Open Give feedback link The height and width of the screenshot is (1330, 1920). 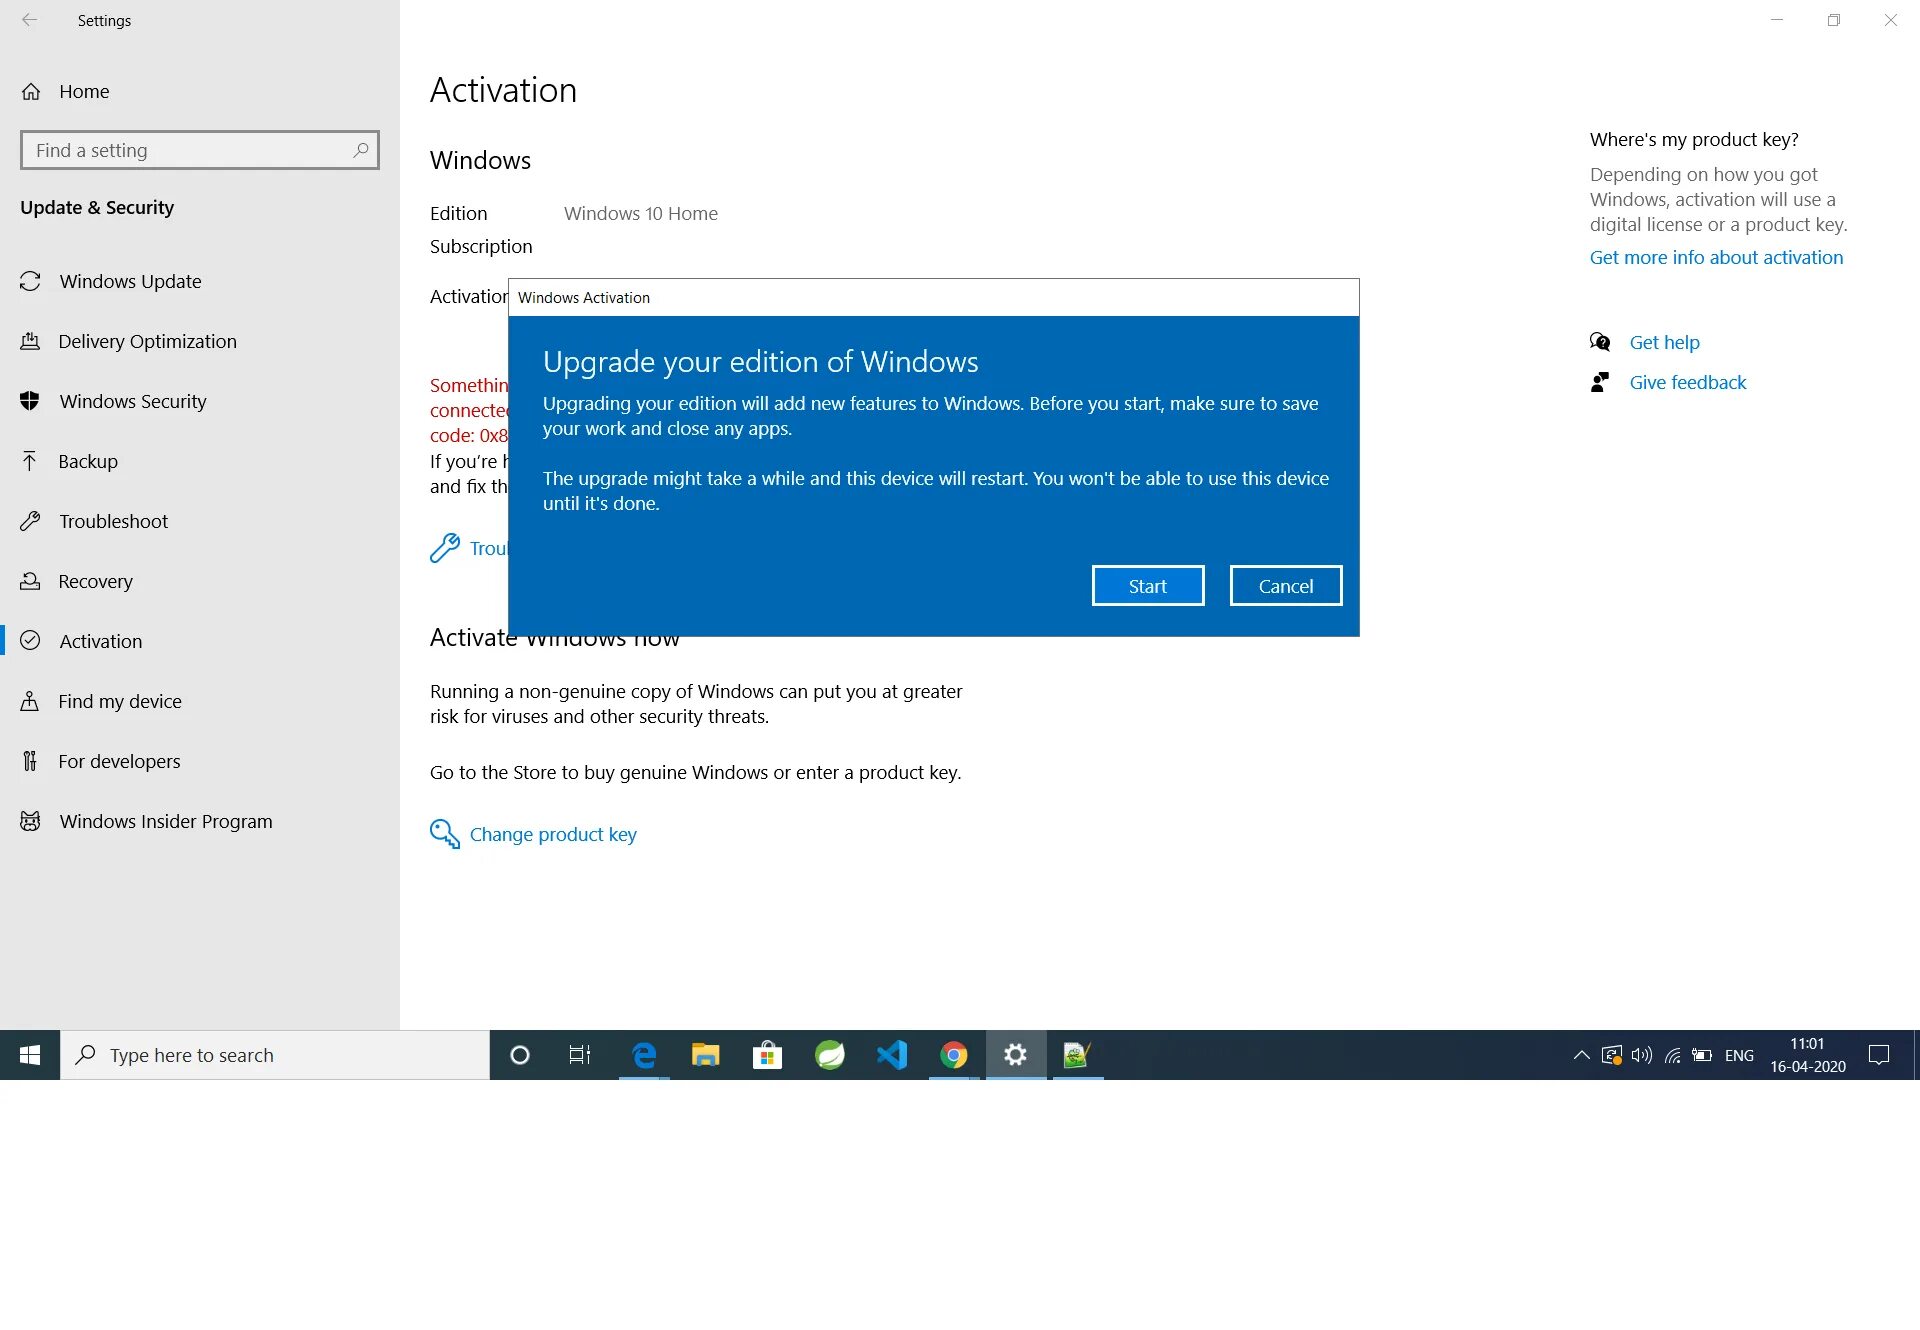[x=1687, y=382]
